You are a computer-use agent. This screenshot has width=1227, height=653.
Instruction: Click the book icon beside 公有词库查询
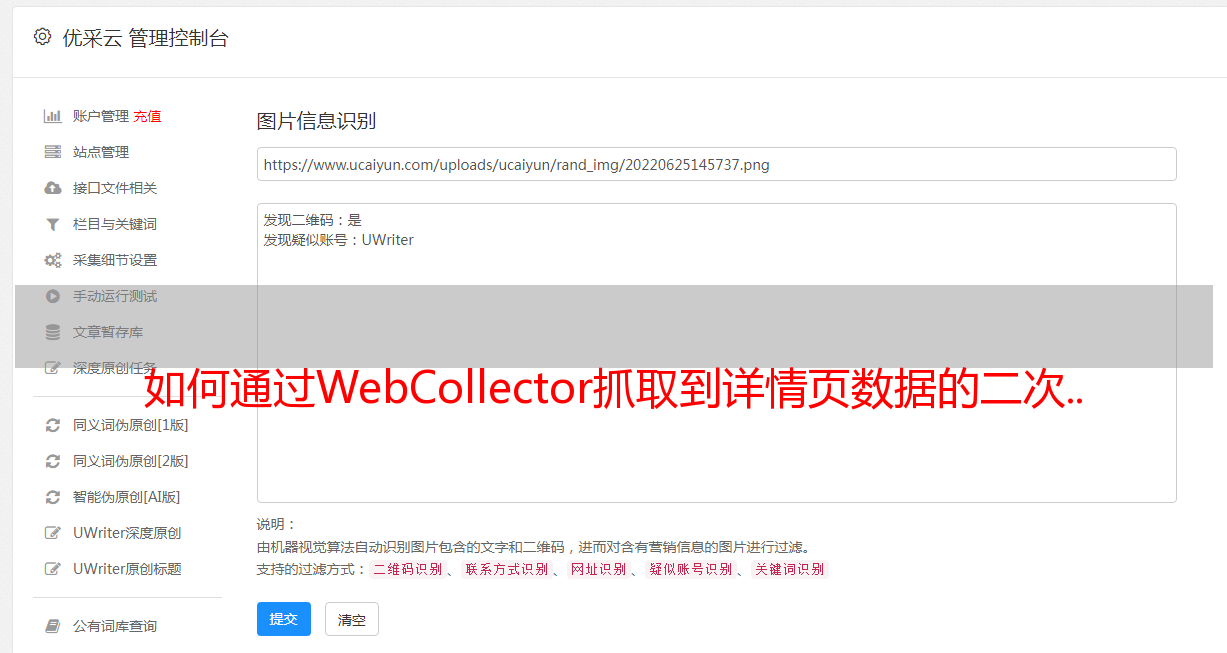click(x=53, y=626)
